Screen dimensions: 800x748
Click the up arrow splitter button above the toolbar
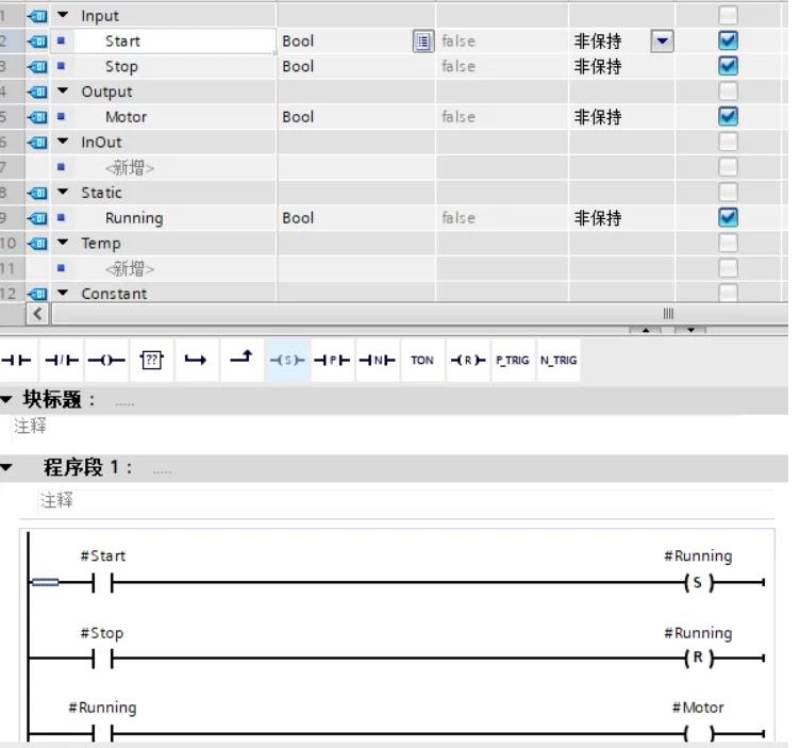645,331
